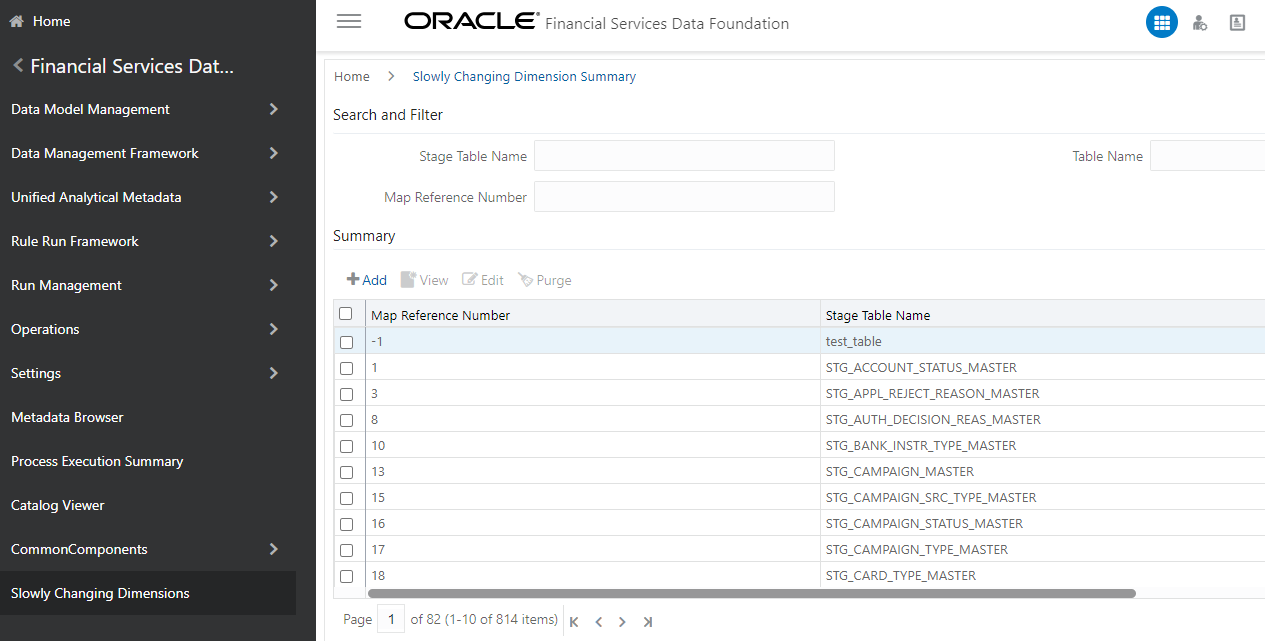Click the Add plus icon button

[x=367, y=280]
